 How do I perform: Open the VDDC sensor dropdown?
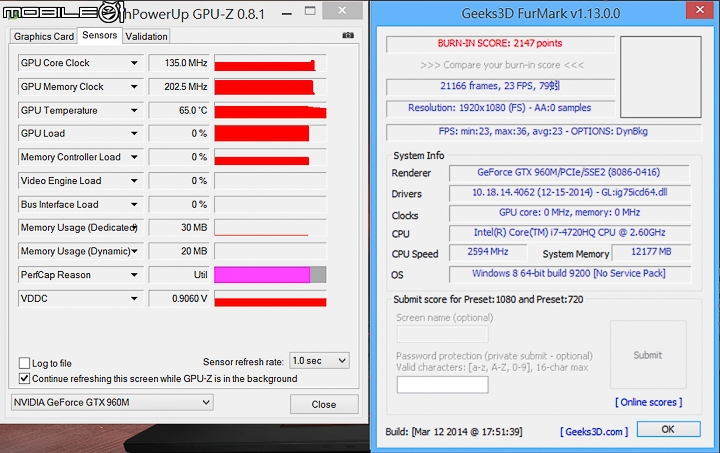134,298
